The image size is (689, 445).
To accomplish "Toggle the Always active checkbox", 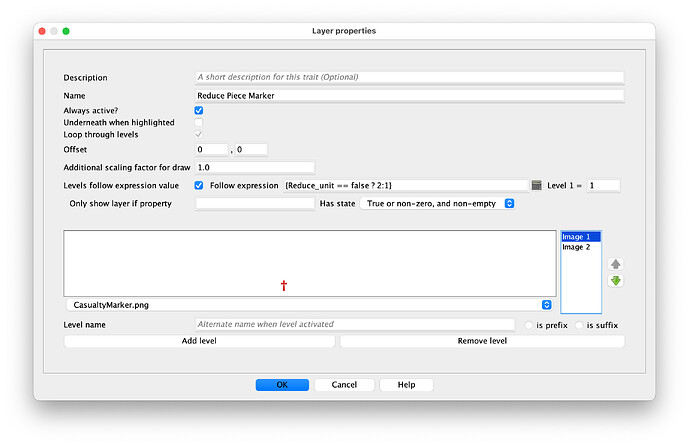I will 199,110.
